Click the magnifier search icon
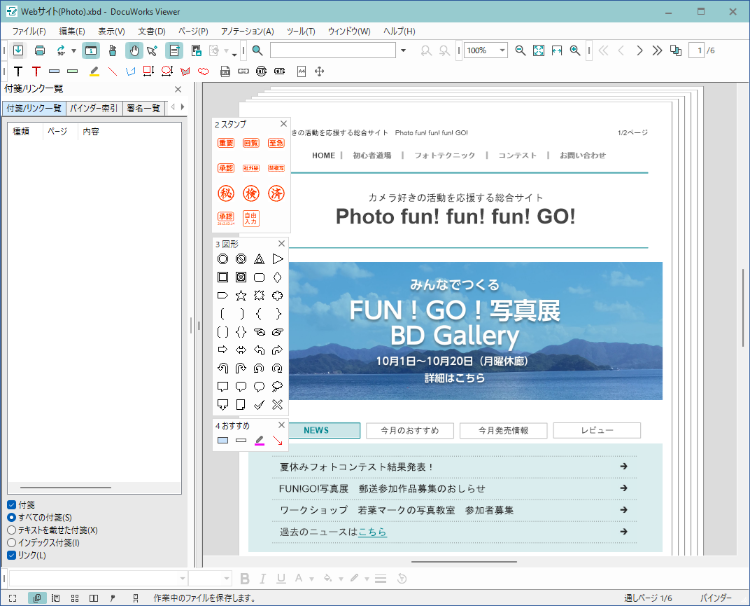Viewport: 750px width, 606px height. (257, 50)
